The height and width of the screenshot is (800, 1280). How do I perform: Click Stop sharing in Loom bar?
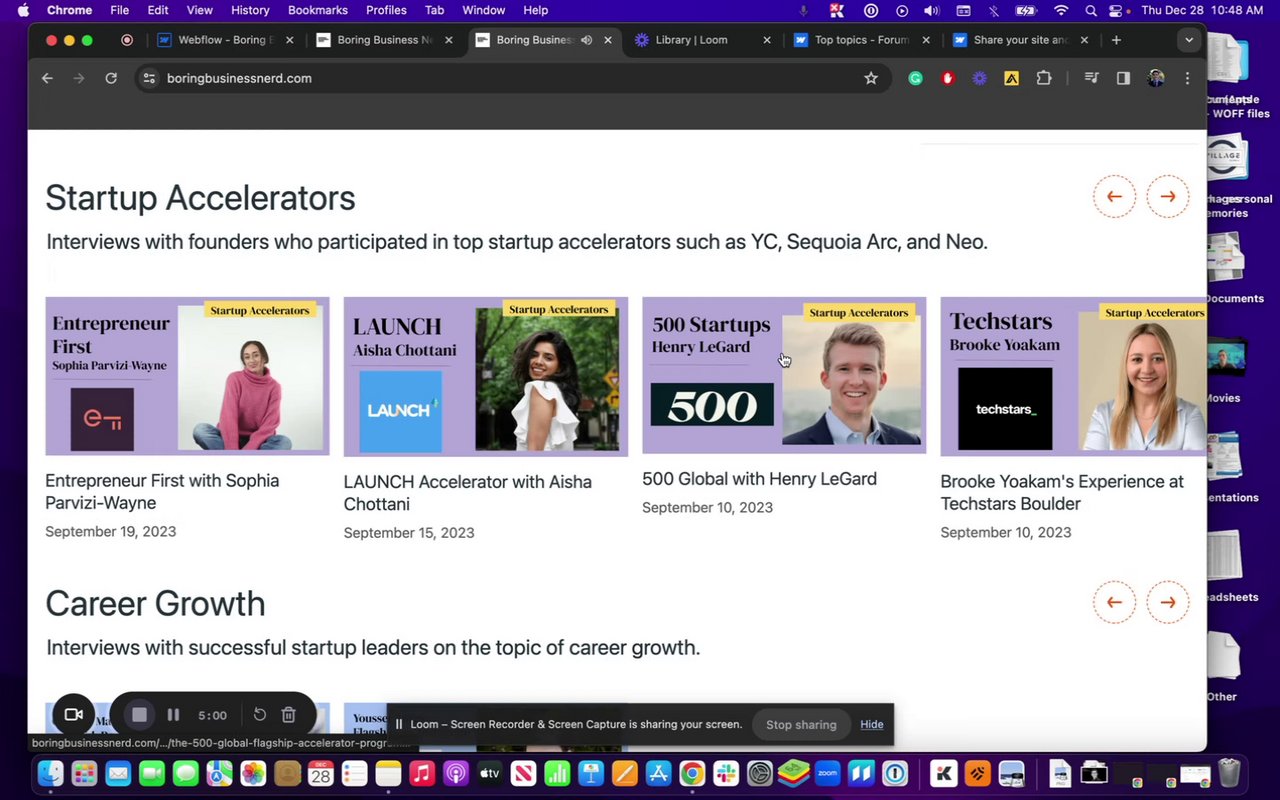801,724
